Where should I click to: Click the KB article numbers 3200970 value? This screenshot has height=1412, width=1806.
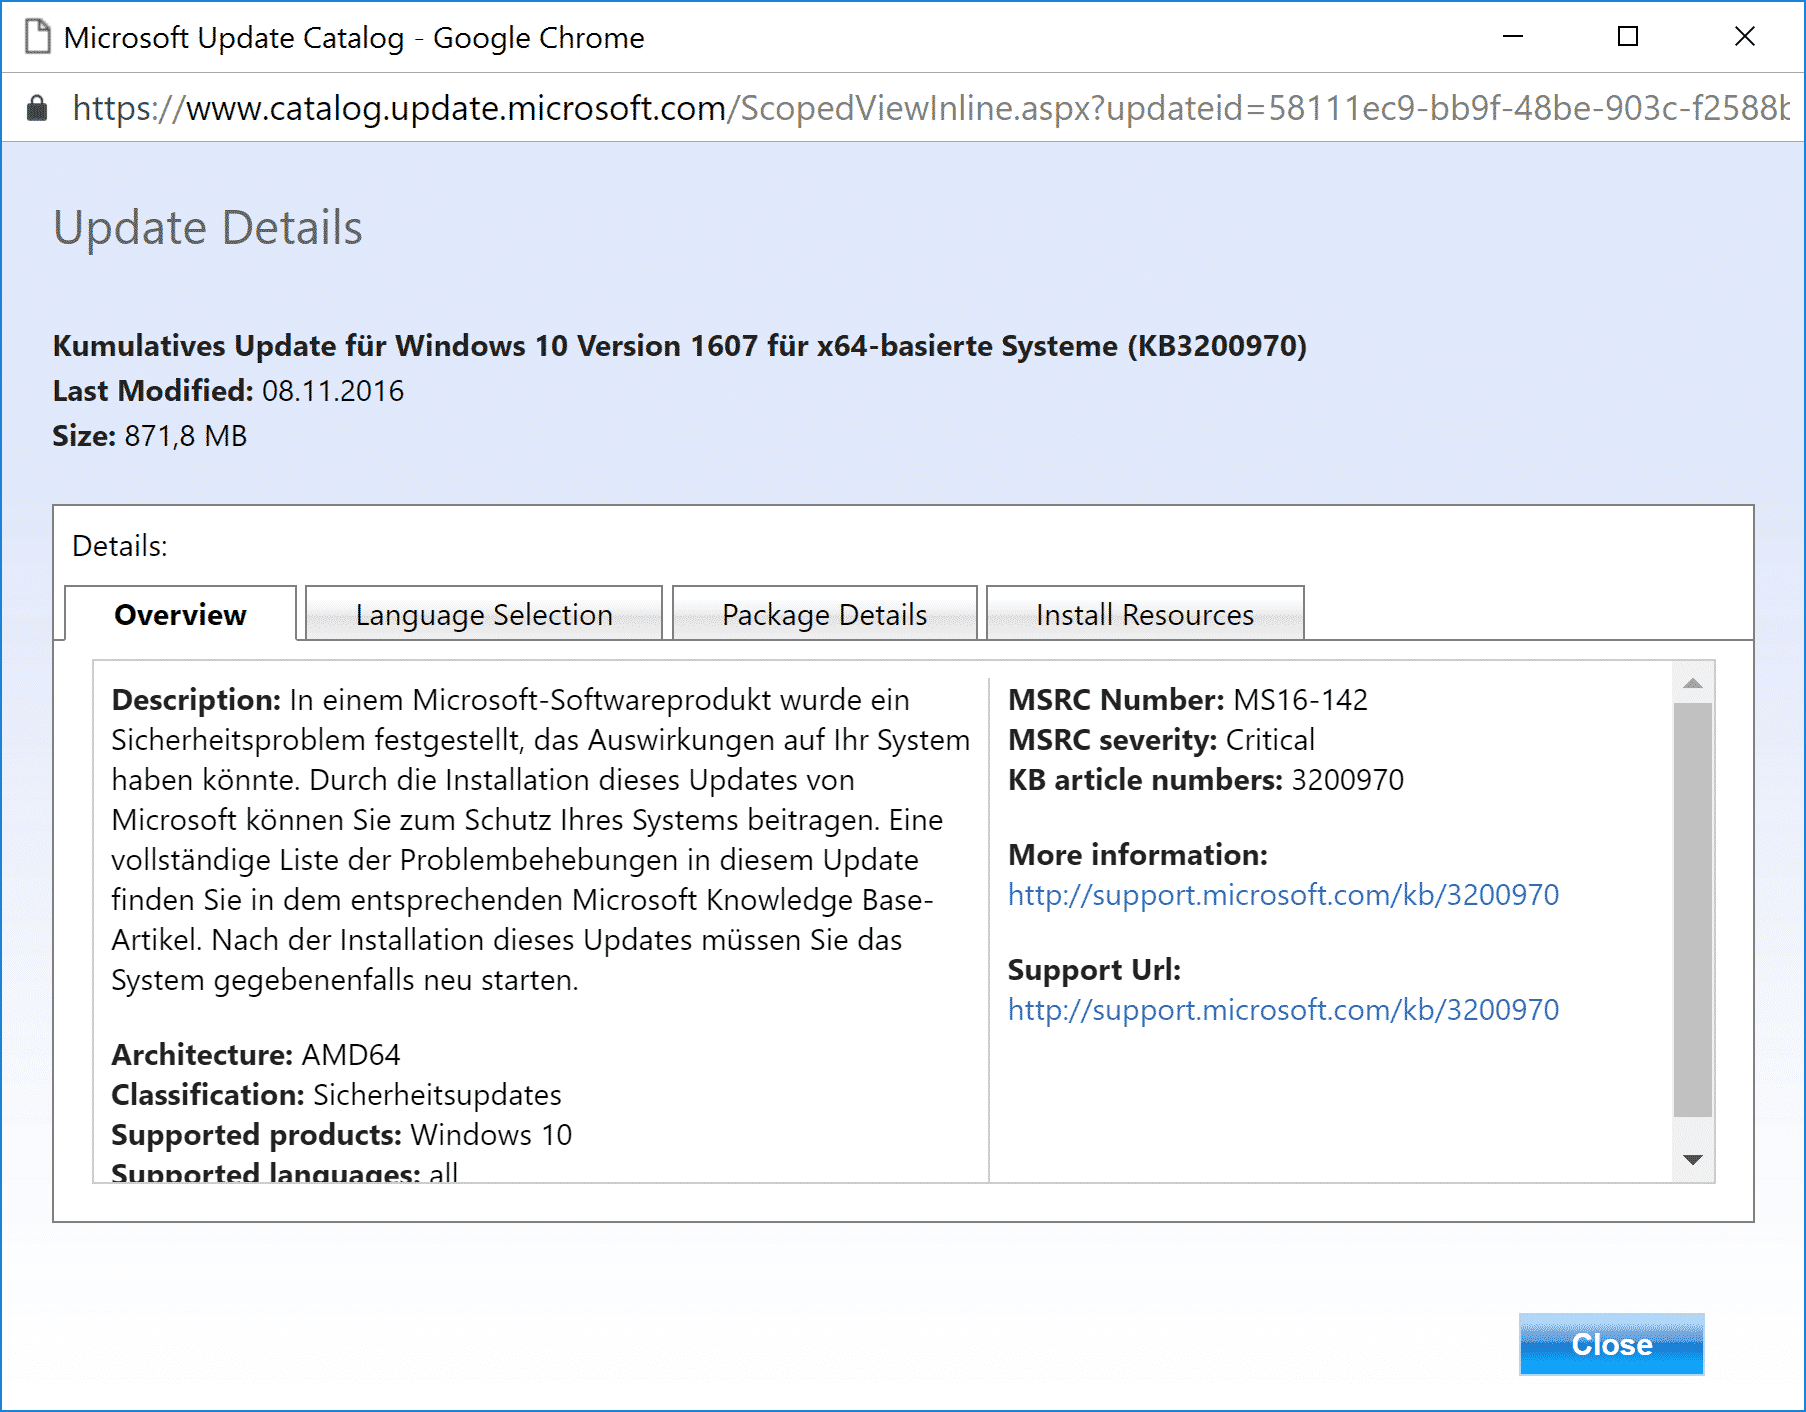click(1348, 780)
